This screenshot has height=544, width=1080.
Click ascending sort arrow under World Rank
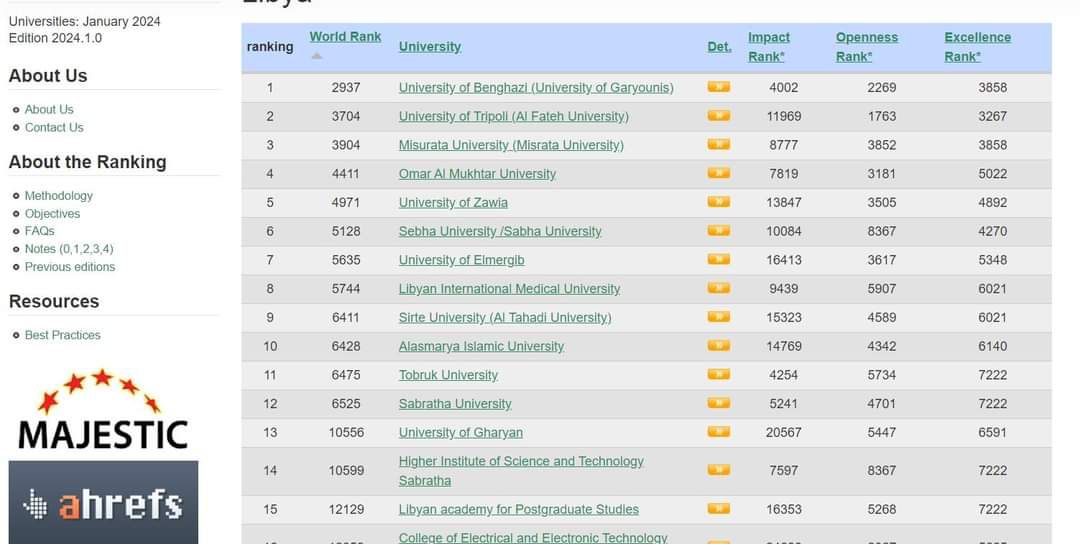tap(317, 56)
